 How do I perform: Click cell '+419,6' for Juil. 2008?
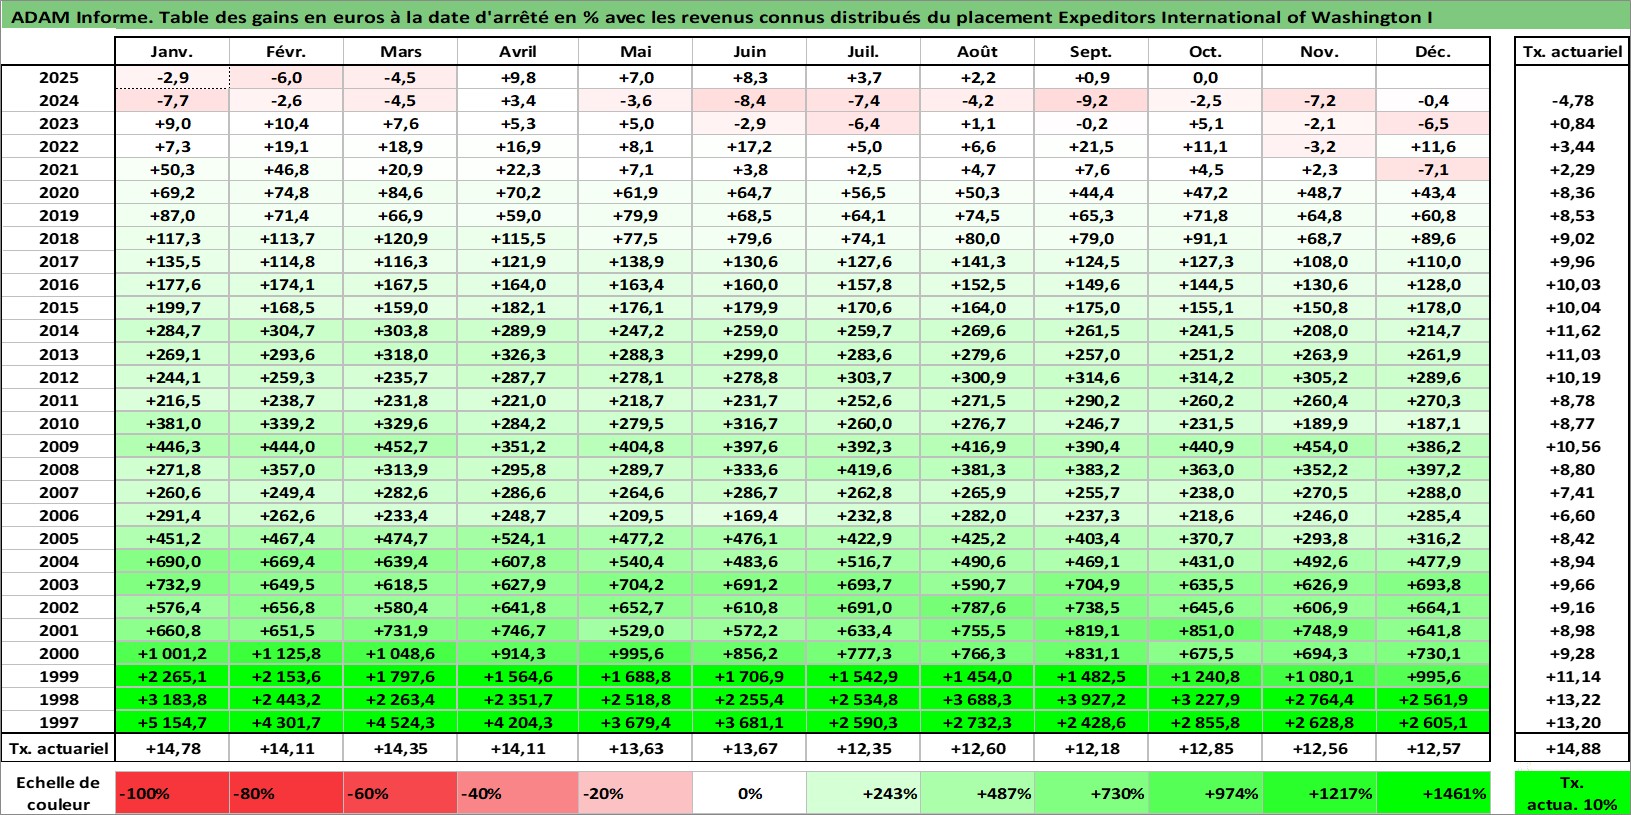864,469
